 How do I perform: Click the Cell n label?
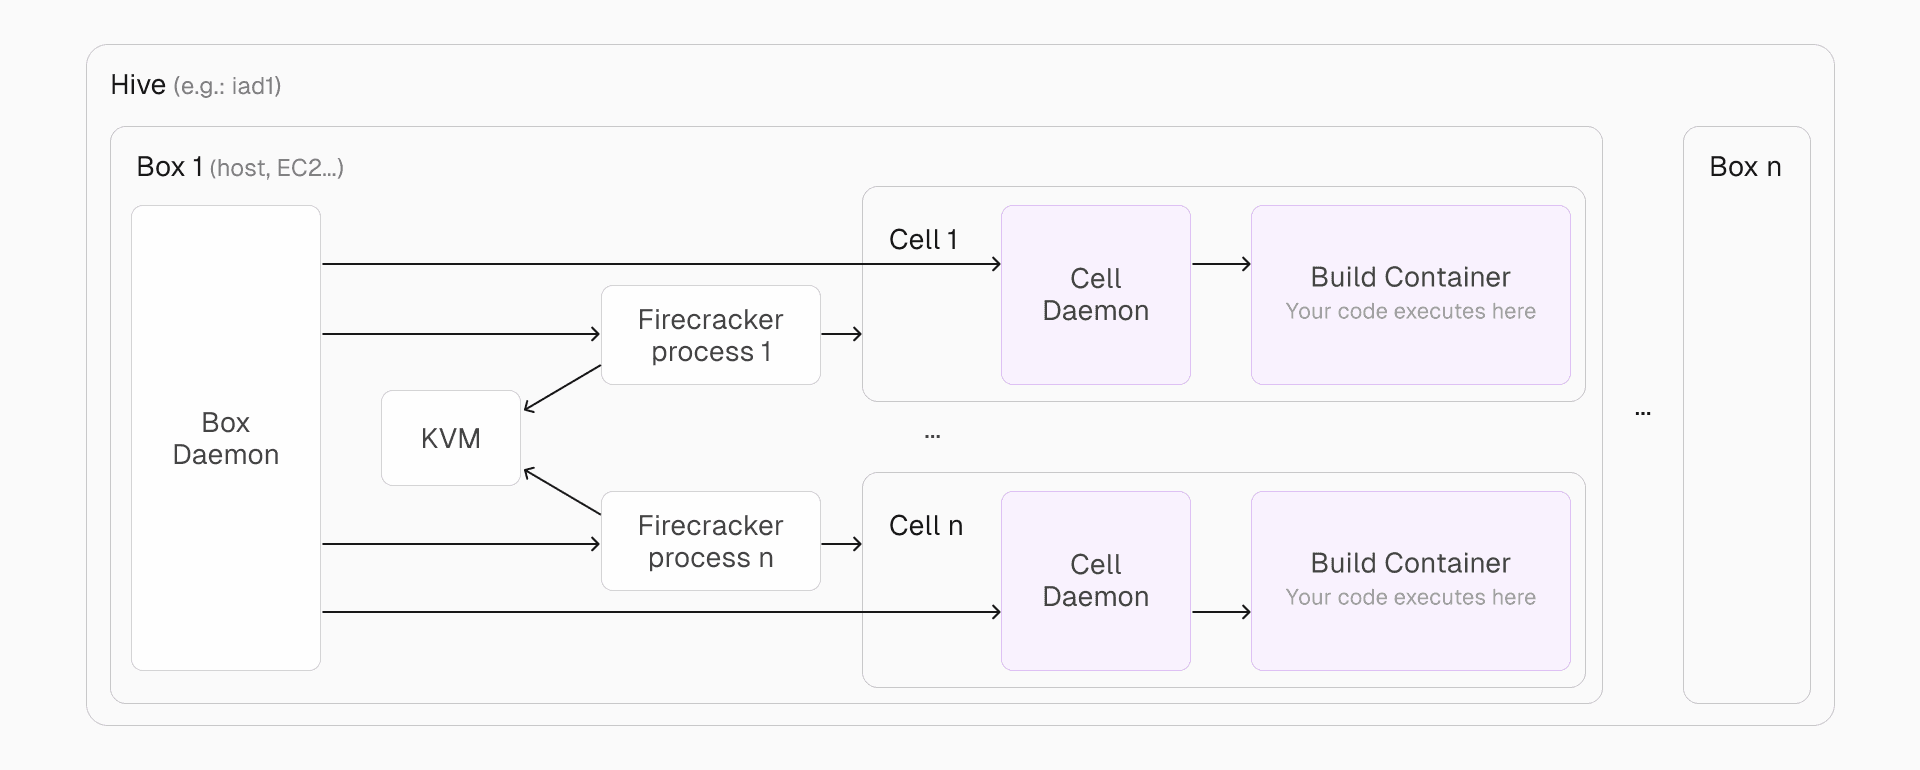[x=926, y=526]
